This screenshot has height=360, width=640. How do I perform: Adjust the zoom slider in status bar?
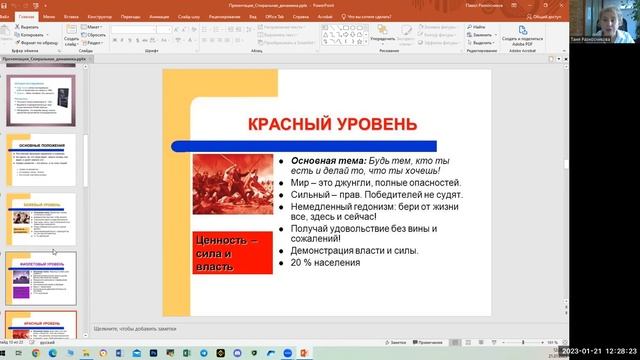(x=523, y=342)
